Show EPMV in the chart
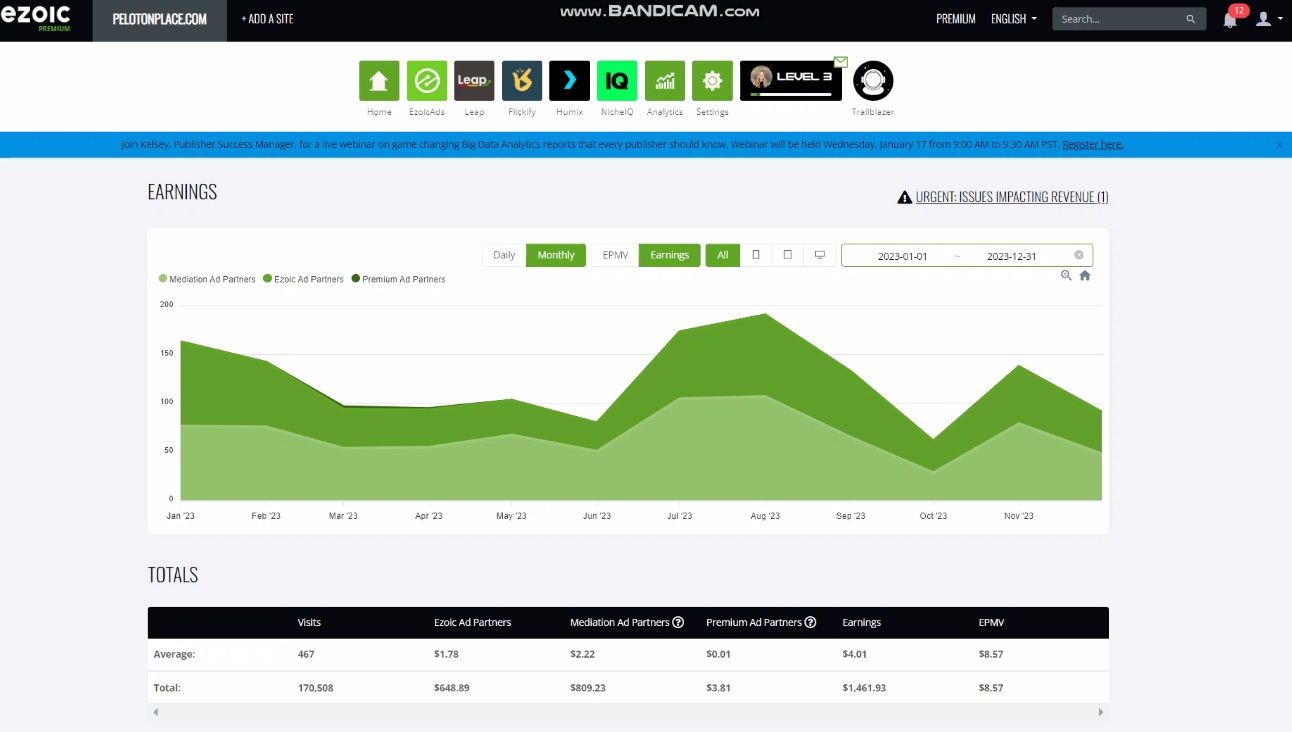The image size is (1292, 732). [x=615, y=255]
